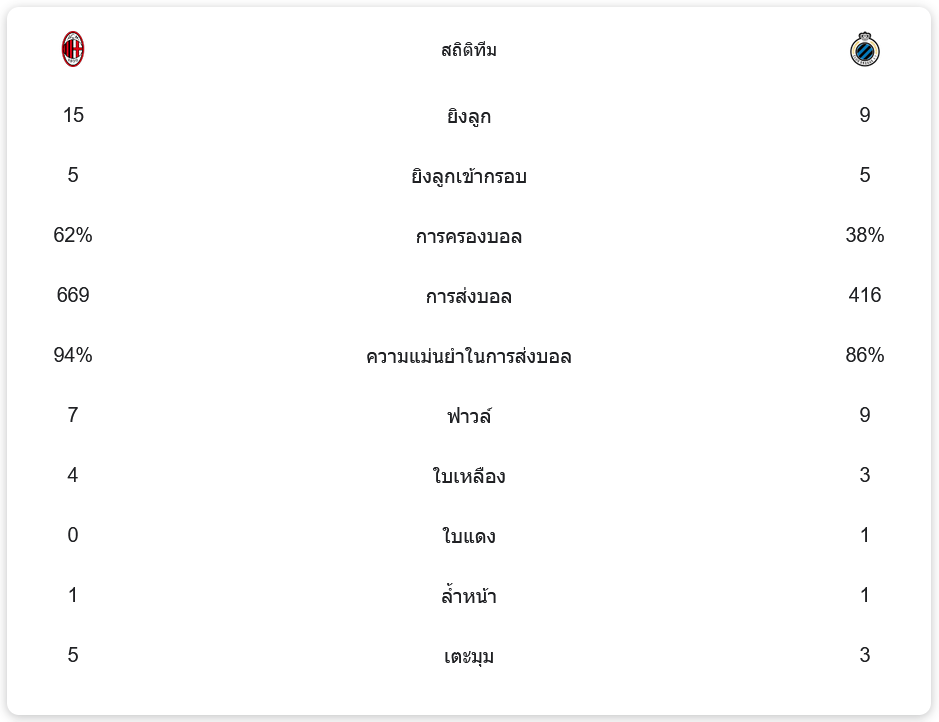This screenshot has width=939, height=722.
Task: Click the การส่งบอล stat label
Action: pos(469,296)
